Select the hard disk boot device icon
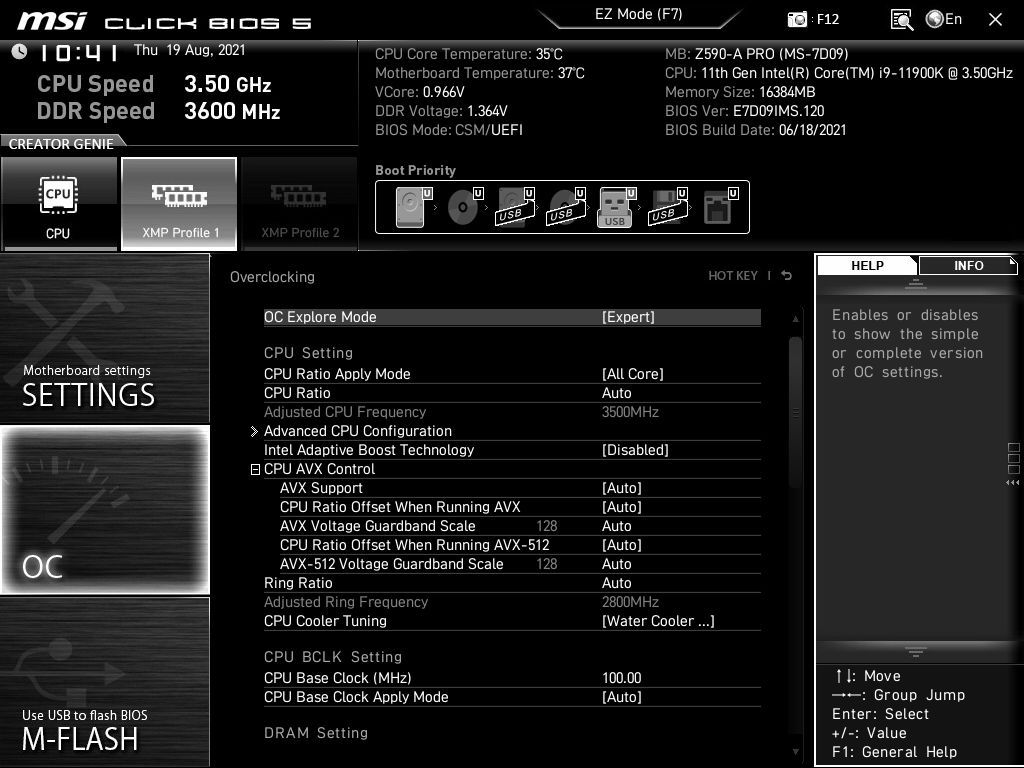Screen dimensions: 1024x768 pyautogui.click(x=413, y=206)
